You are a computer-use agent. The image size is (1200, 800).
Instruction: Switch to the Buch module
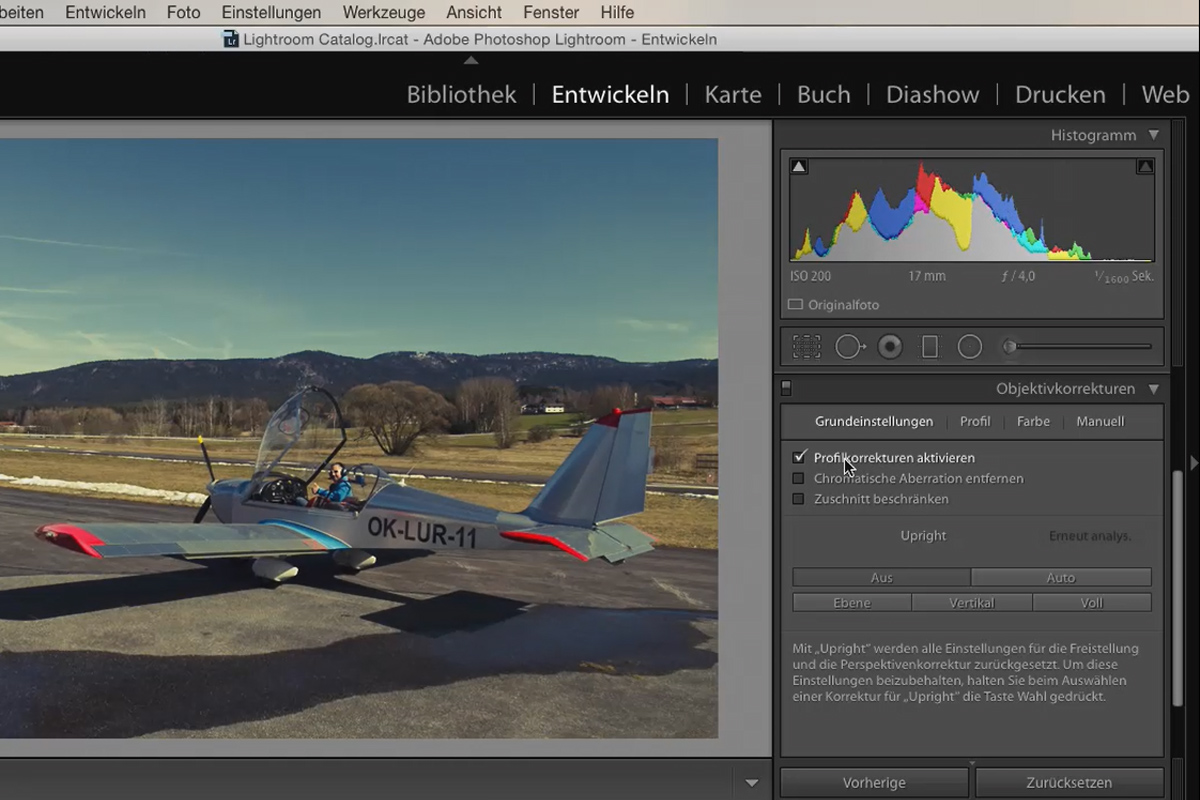[824, 95]
